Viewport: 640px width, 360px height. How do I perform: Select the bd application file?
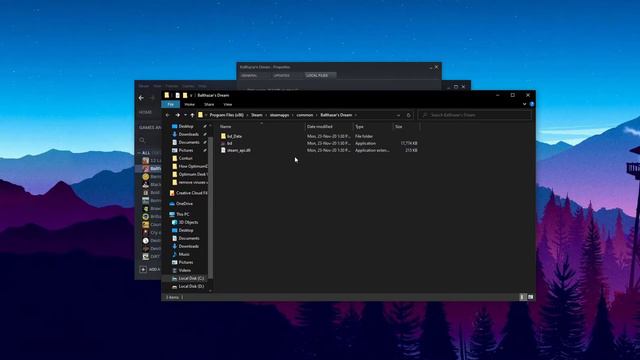227,143
